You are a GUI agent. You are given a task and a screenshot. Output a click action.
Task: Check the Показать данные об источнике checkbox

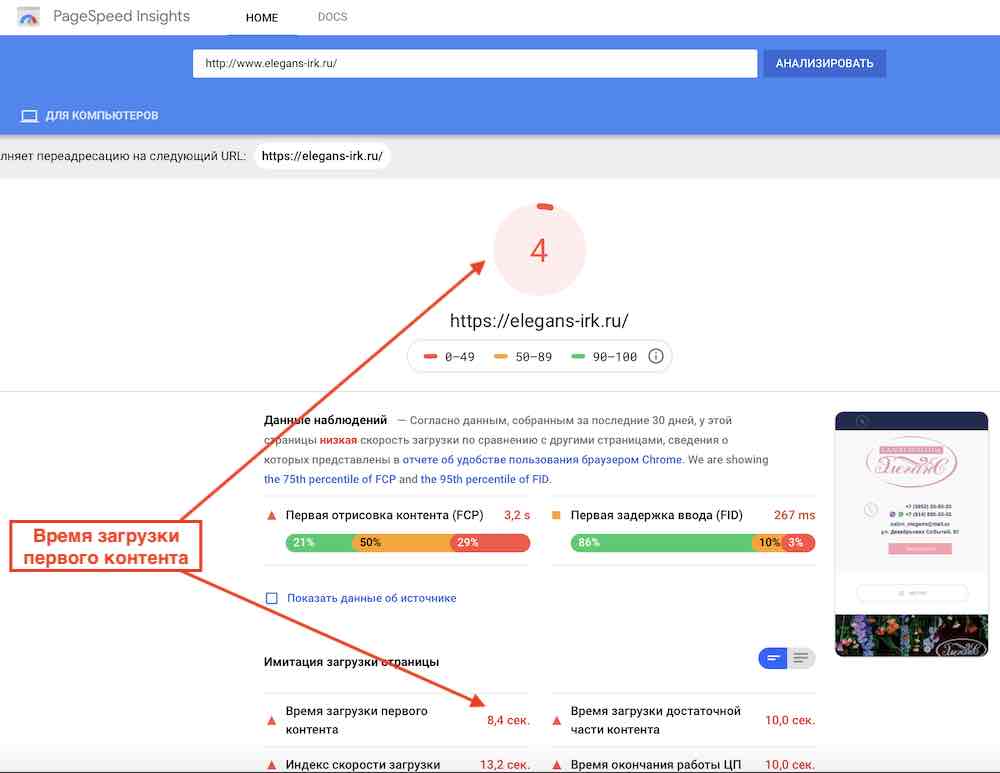pos(272,598)
